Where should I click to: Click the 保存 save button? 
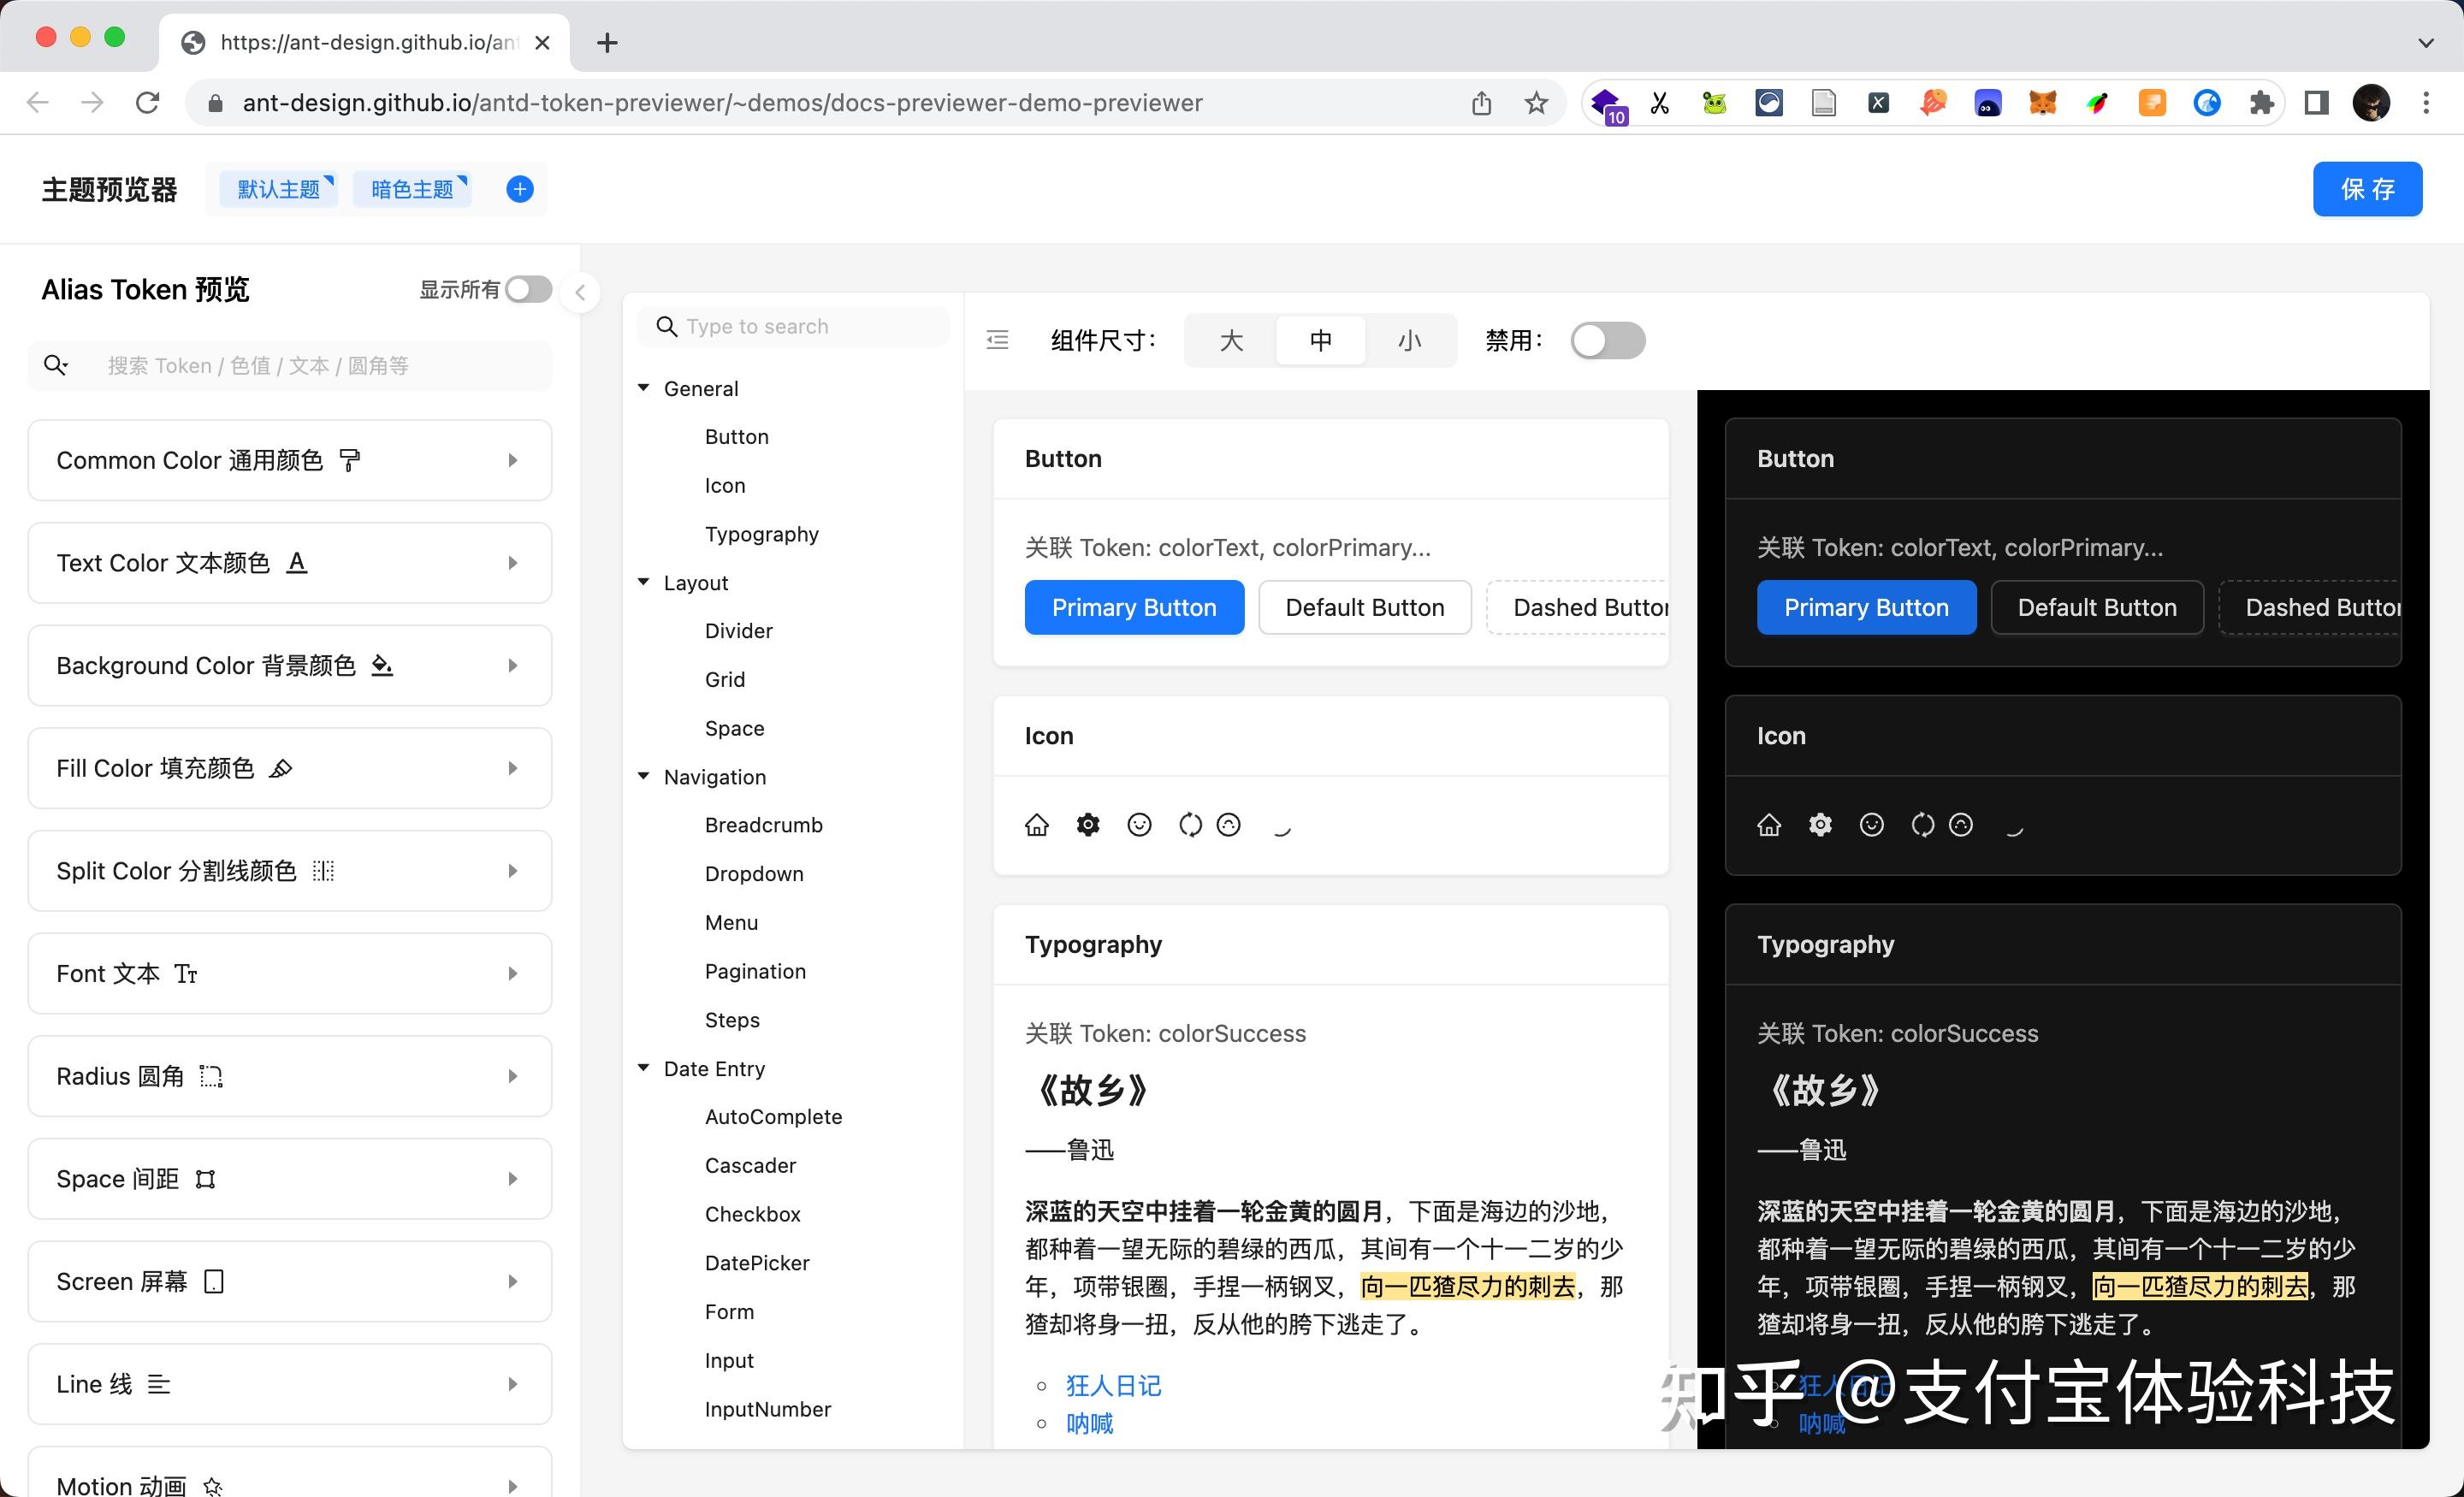pos(2366,188)
